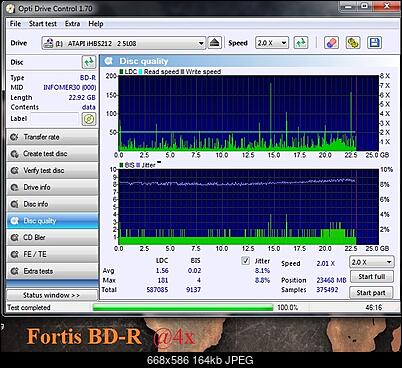The image size is (402, 368).
Task: Click the FE / TE sidebar icon
Action: (14, 254)
